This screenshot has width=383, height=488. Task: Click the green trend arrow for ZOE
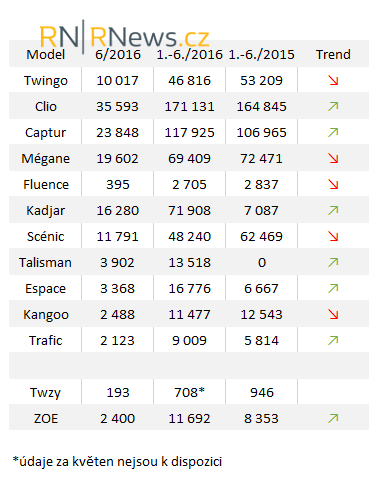333,418
